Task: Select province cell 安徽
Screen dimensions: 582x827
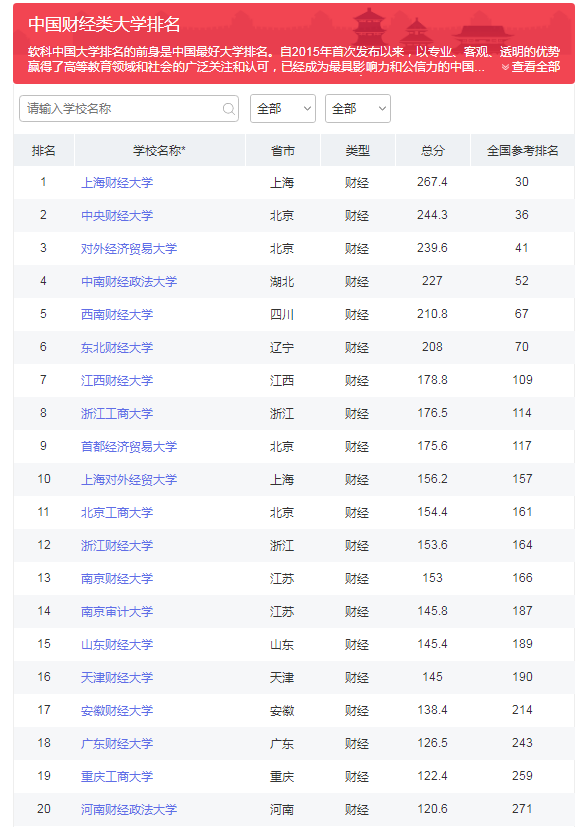Action: tap(282, 710)
